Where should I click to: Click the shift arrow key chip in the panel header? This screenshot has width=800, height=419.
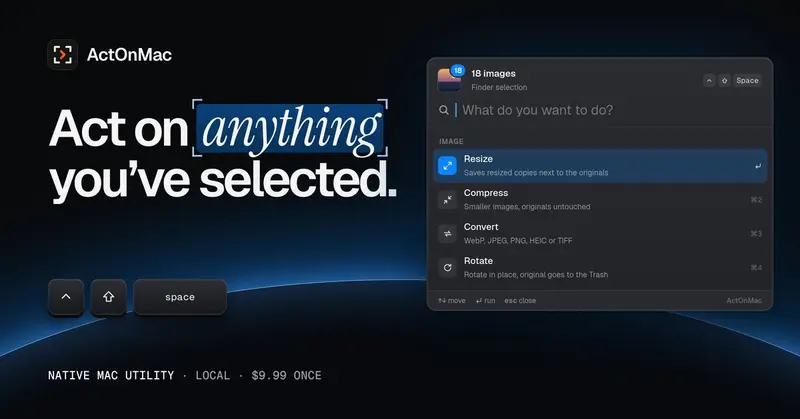point(724,81)
